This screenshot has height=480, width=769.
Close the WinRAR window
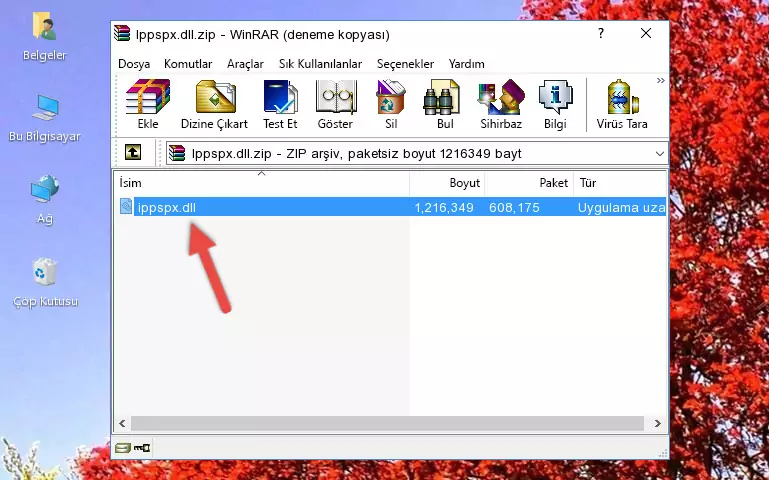tap(646, 33)
